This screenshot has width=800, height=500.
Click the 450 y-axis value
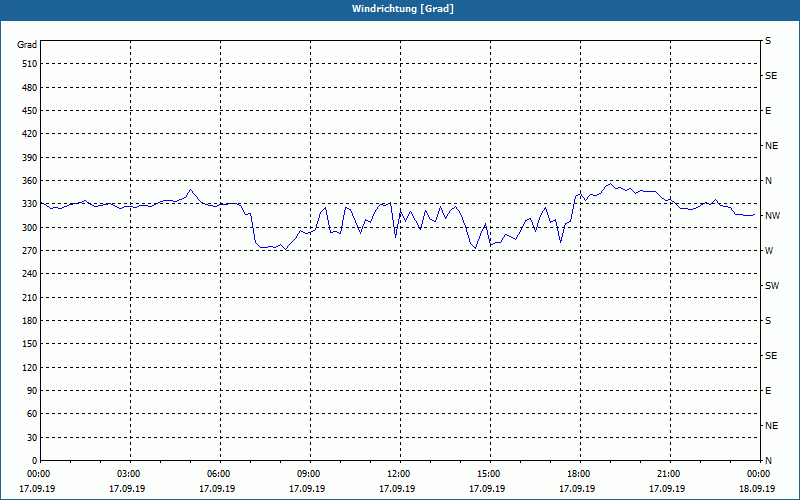coord(30,111)
